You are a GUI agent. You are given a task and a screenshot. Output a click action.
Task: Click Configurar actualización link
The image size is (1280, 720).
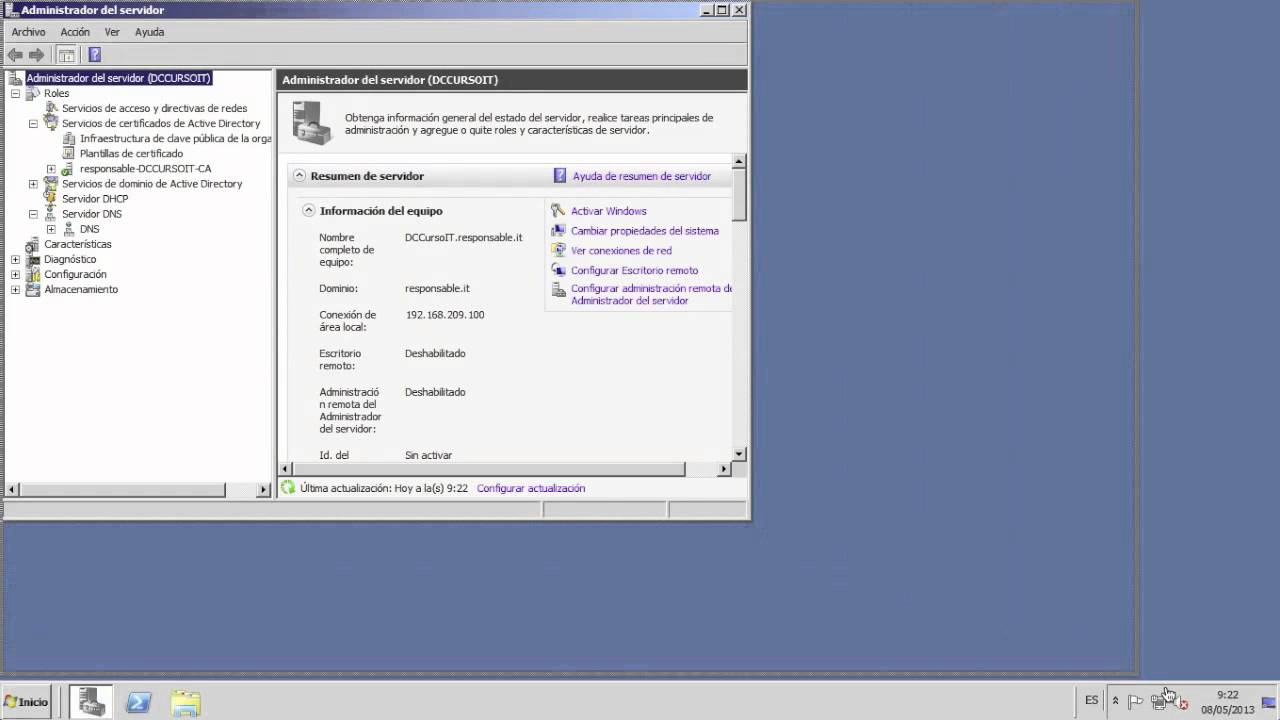531,488
